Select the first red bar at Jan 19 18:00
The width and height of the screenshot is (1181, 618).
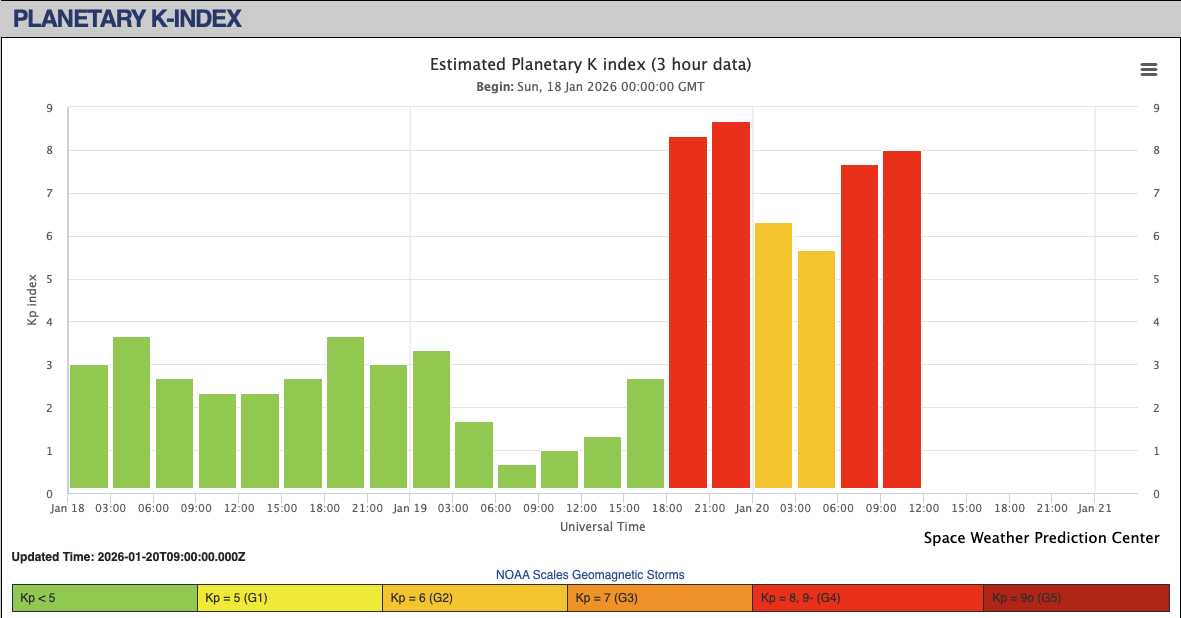click(688, 312)
